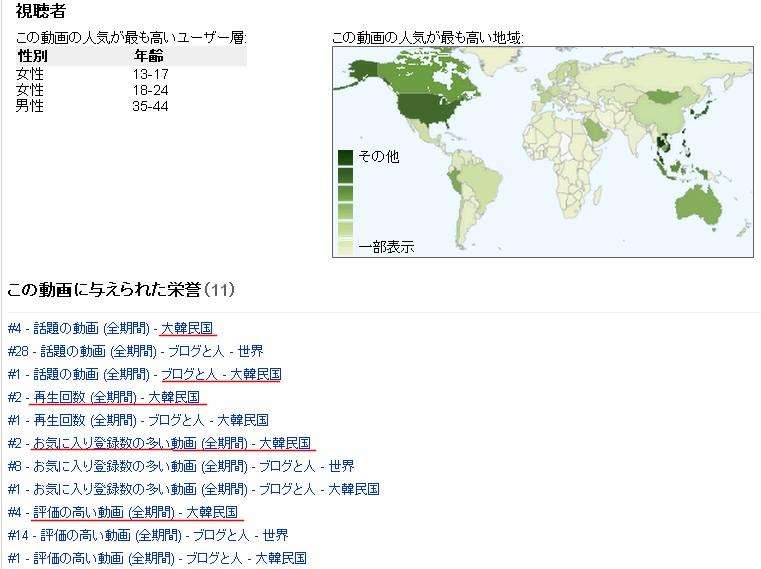Click the lightest legend swatch beside 一部表示
Screen dimensions: 761x569
[x=345, y=247]
